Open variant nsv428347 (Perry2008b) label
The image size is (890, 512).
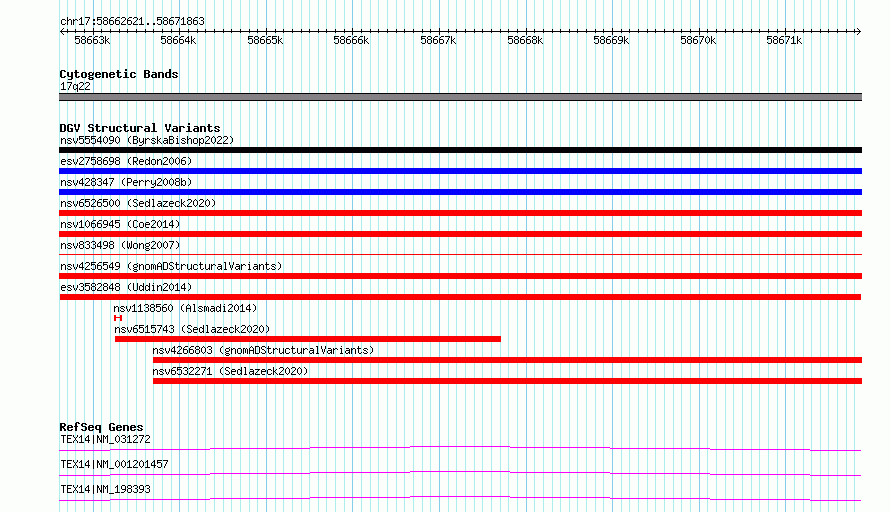126,182
